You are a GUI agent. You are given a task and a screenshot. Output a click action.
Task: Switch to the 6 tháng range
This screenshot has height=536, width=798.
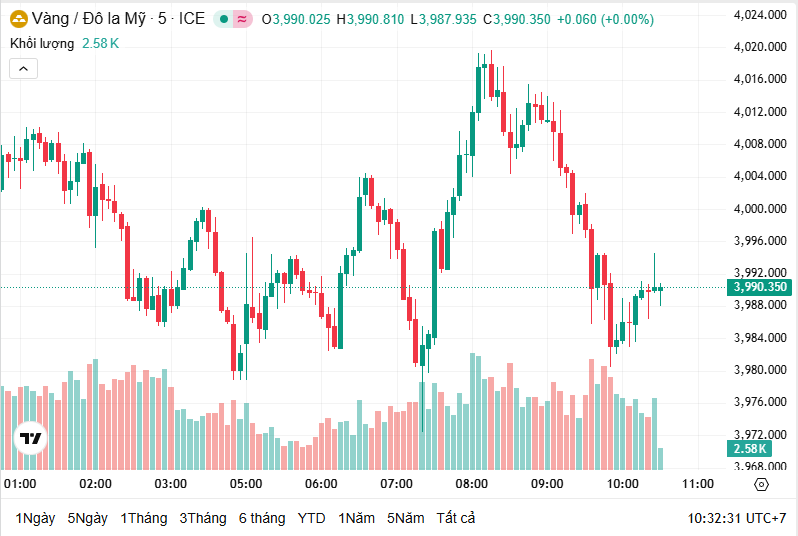coord(262,518)
